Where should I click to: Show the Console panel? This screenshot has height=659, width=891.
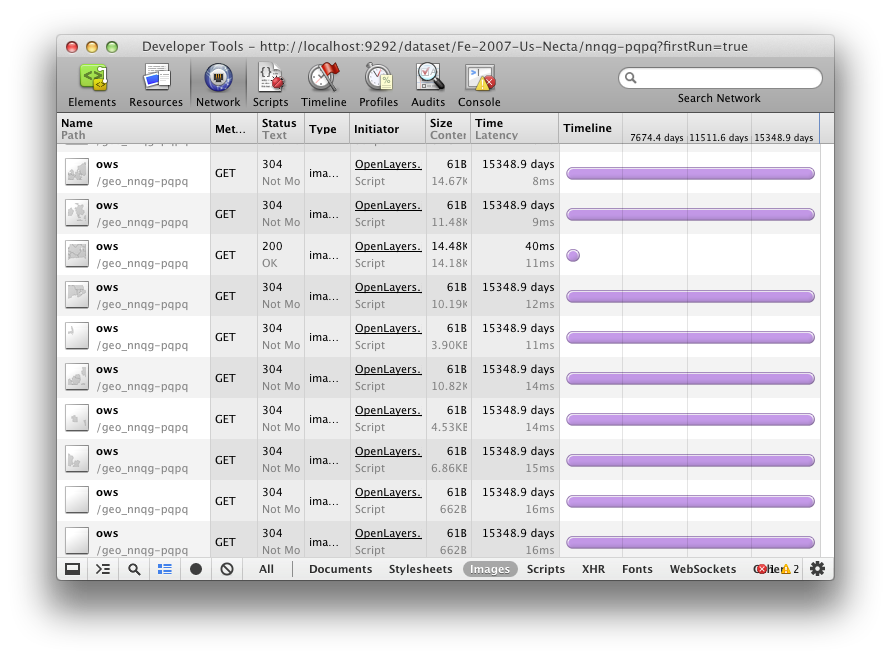click(479, 84)
